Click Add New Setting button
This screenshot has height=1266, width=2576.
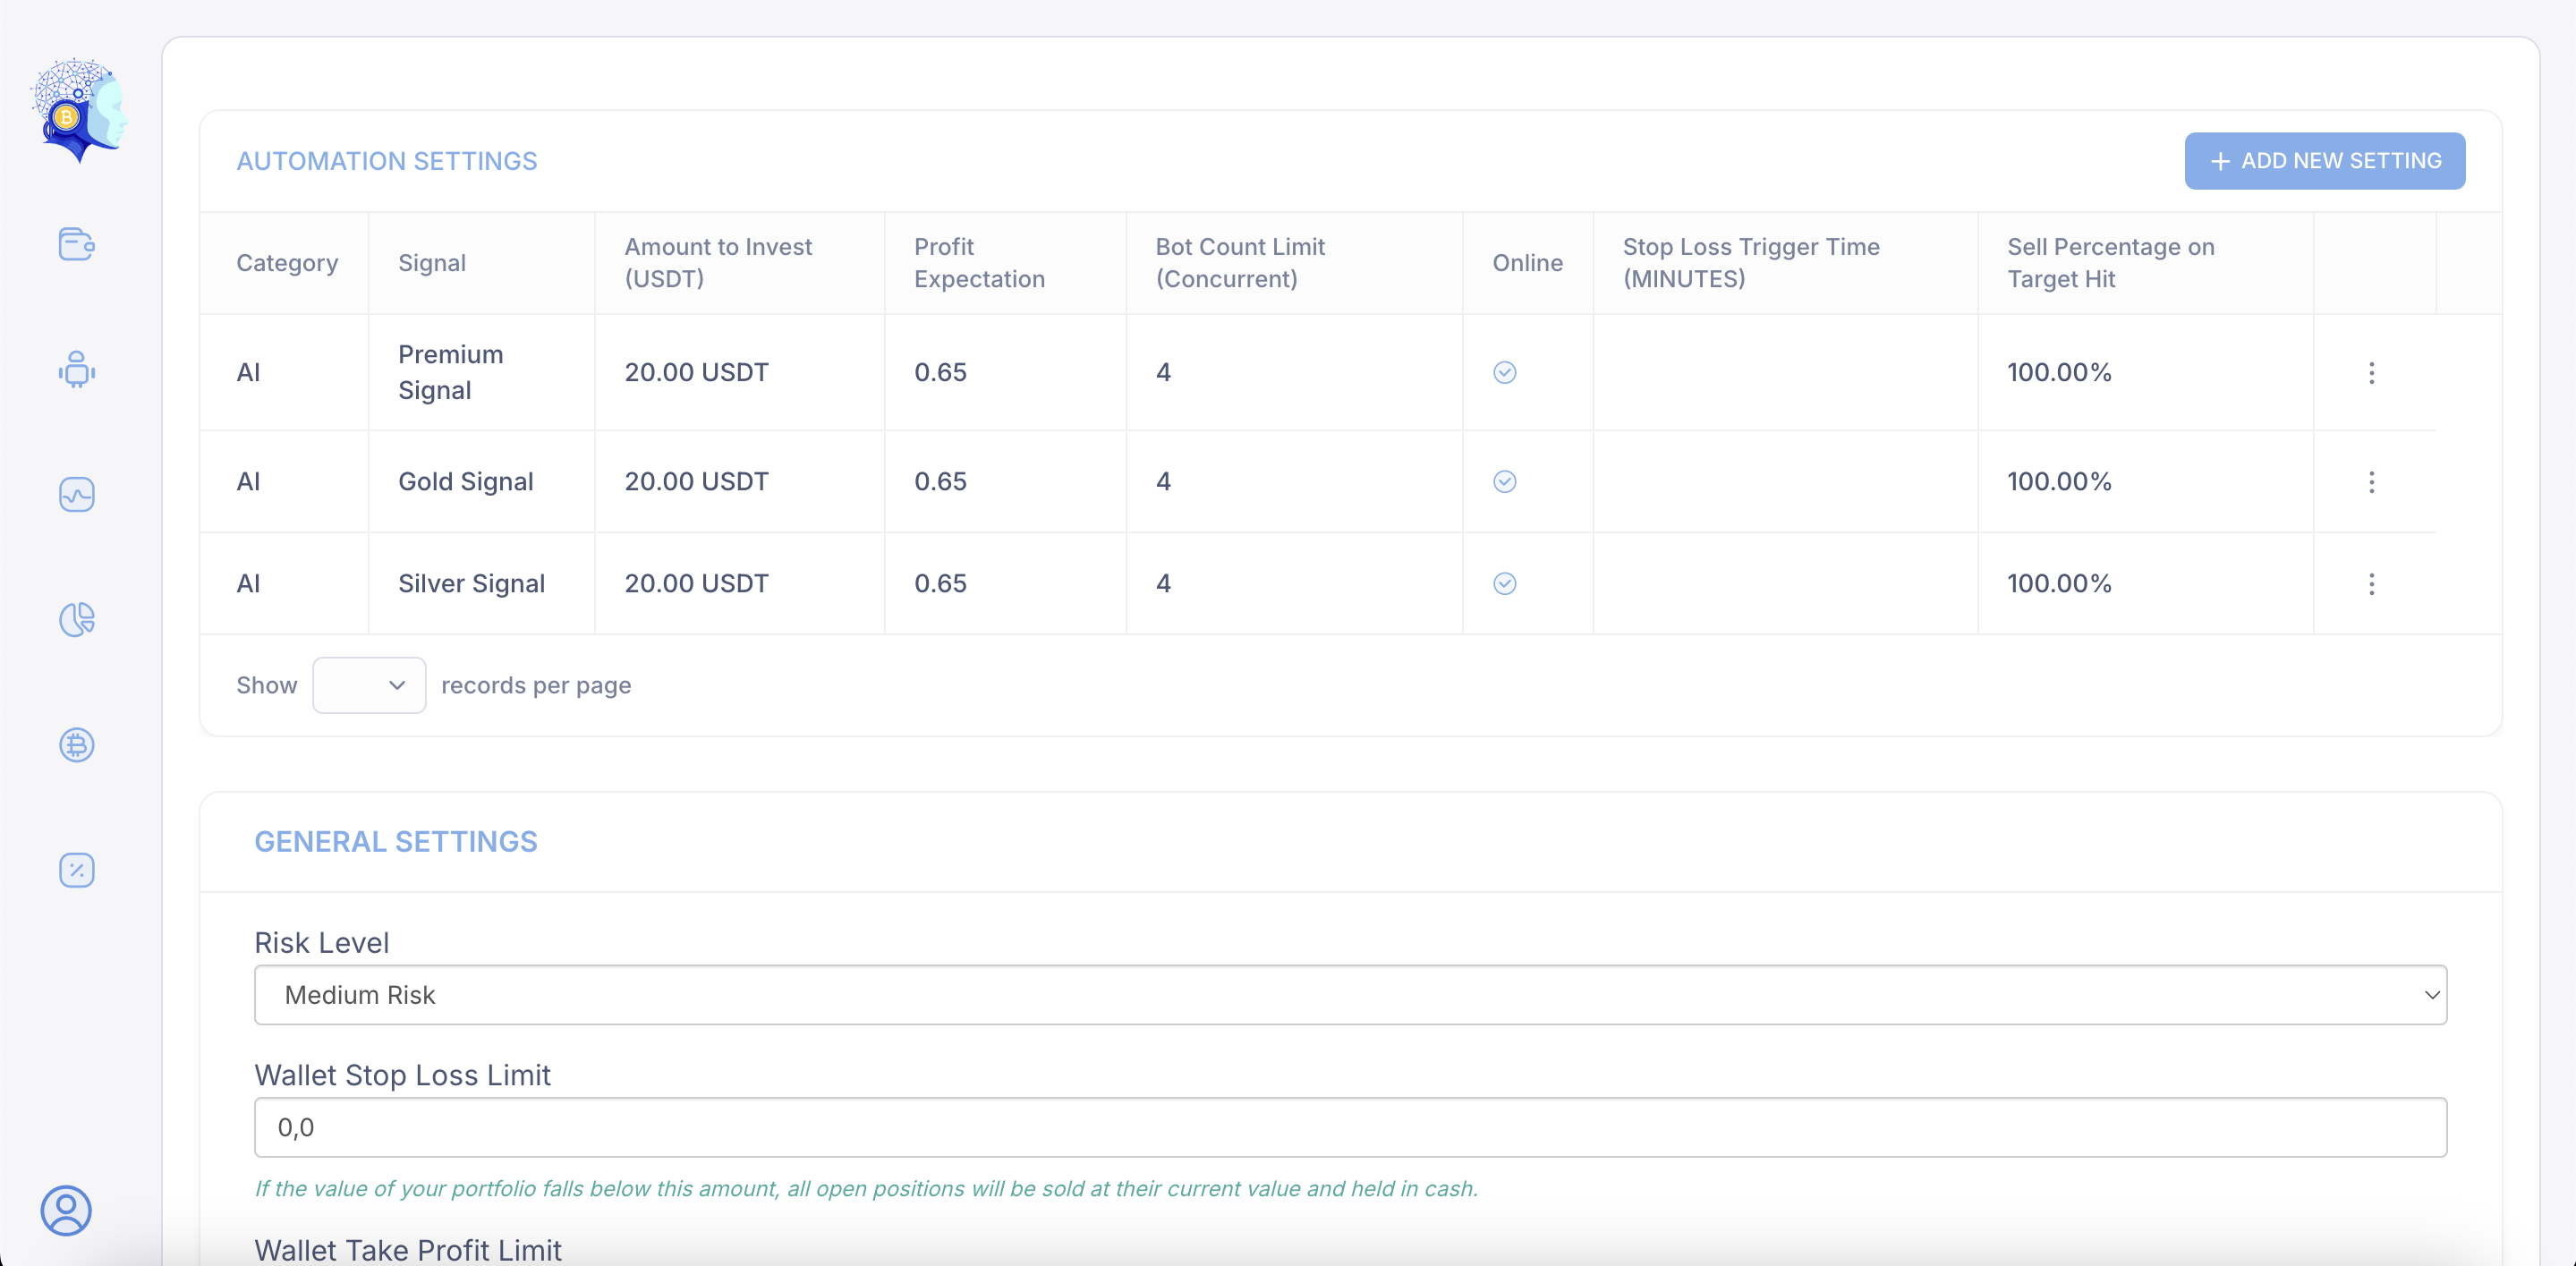point(2324,161)
